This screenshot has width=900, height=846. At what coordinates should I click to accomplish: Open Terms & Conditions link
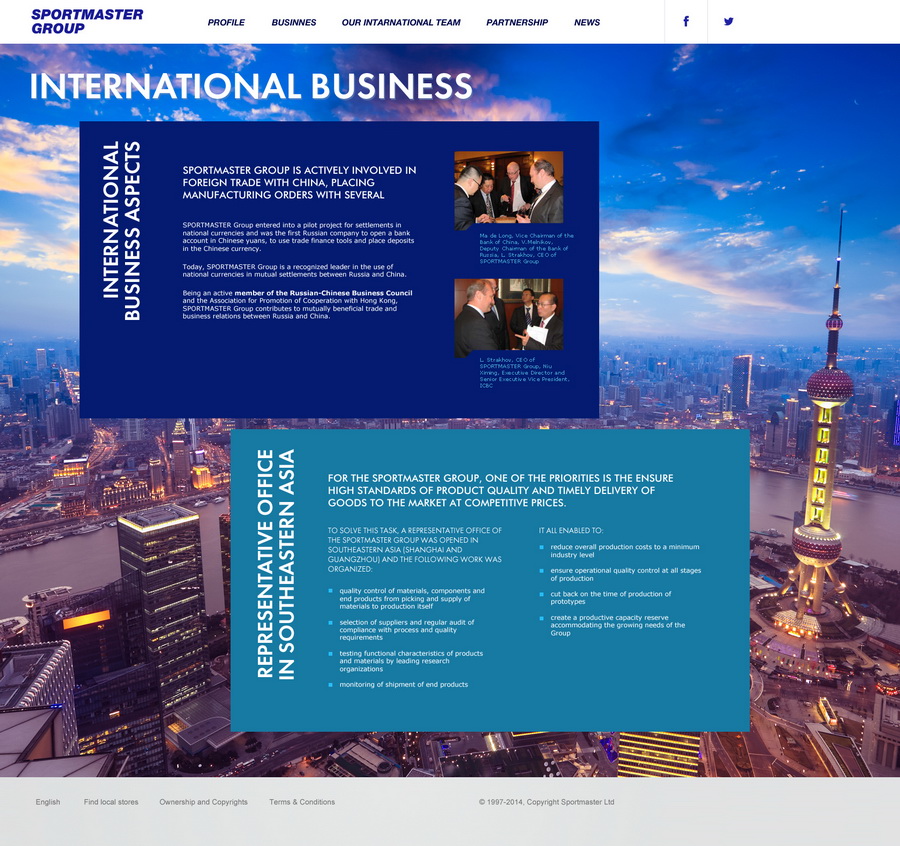(302, 802)
